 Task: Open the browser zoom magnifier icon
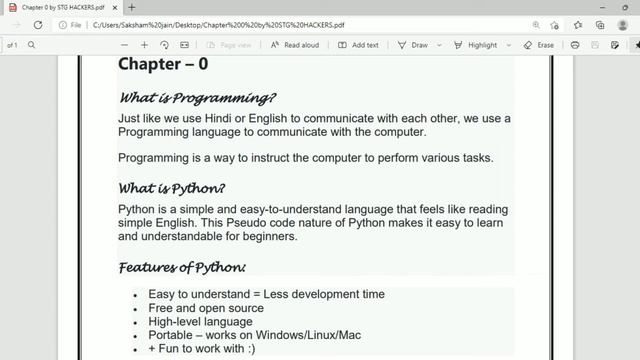coord(536,25)
